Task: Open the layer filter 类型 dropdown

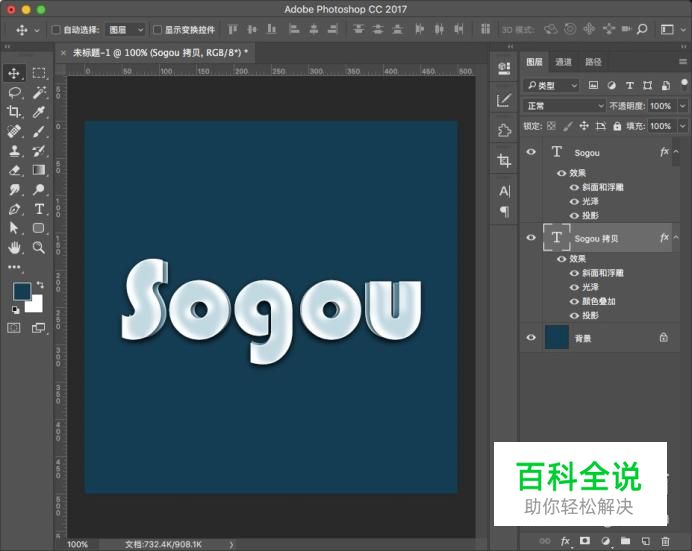Action: pos(551,85)
